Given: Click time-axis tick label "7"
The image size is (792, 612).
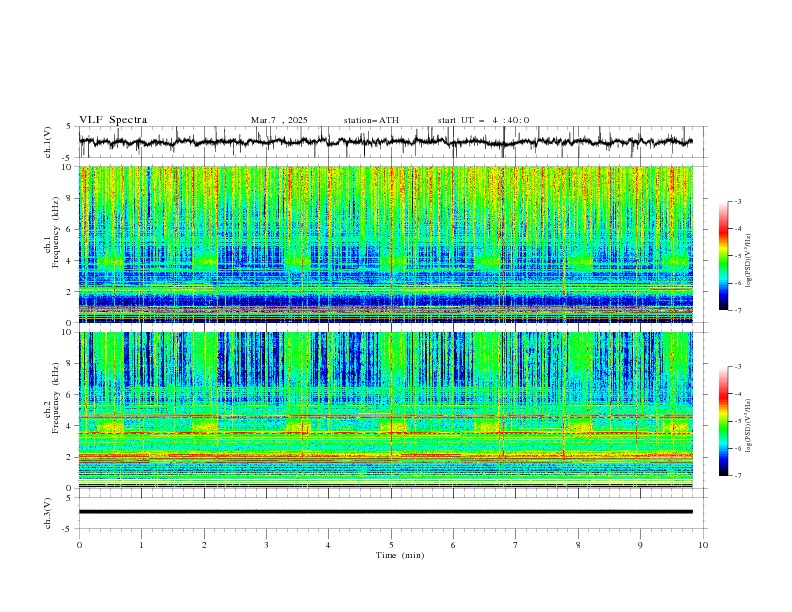Looking at the screenshot, I should tap(516, 545).
